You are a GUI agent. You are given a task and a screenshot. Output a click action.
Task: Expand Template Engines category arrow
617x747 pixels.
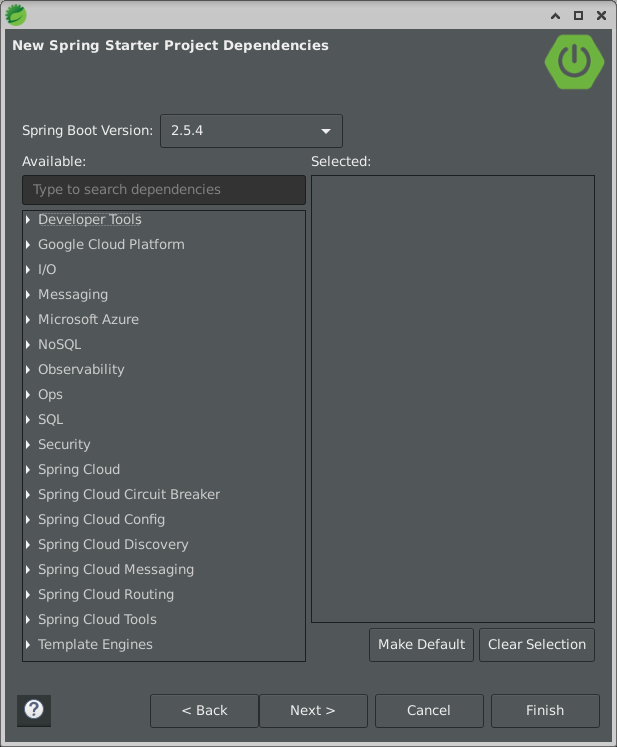tap(28, 645)
